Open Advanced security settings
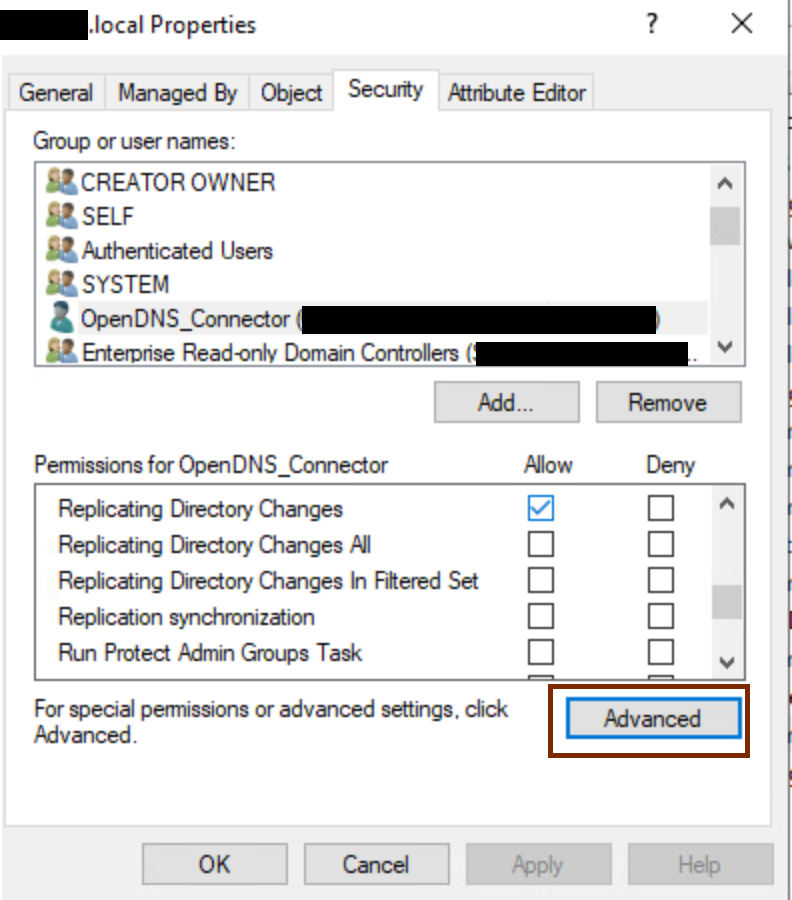The width and height of the screenshot is (792, 900). click(653, 718)
